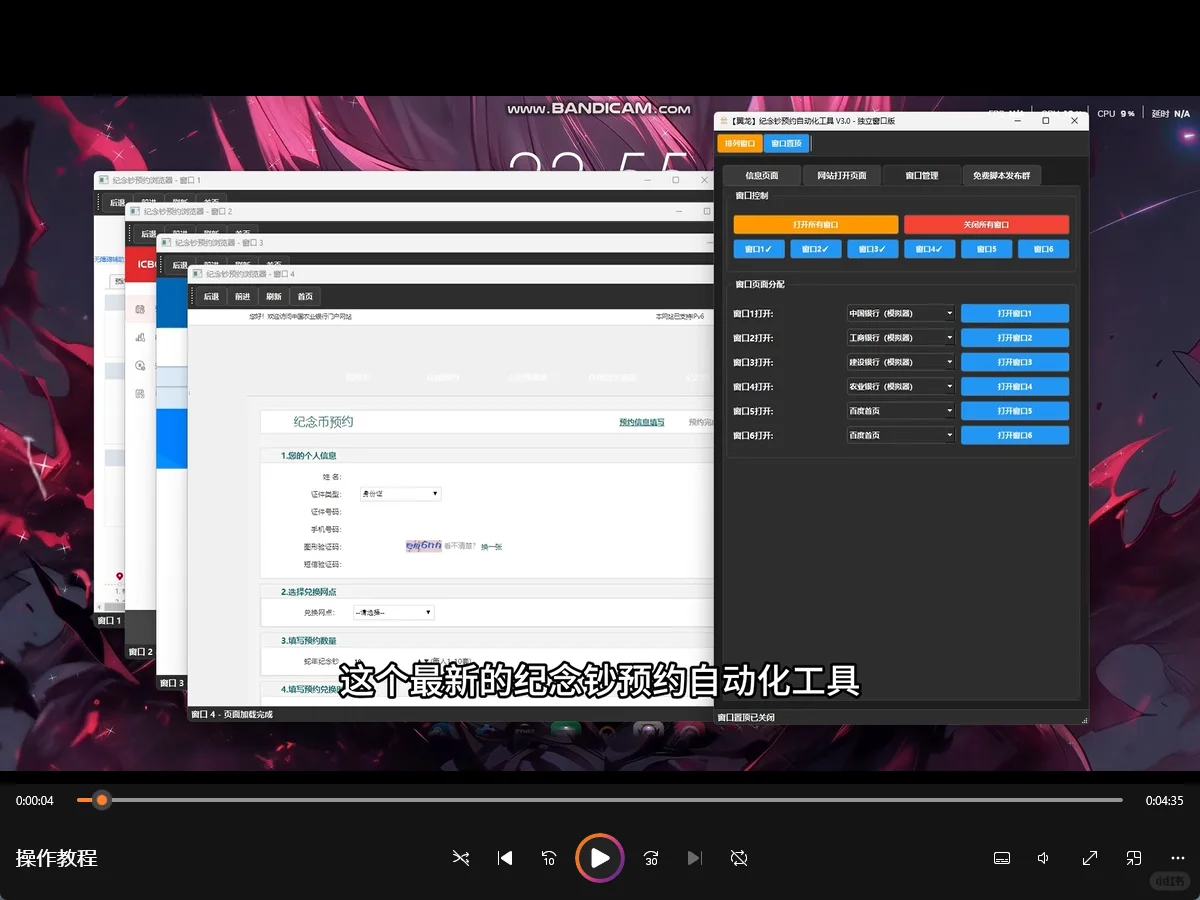Image resolution: width=1200 pixels, height=900 pixels.
Task: Toggle the 窗口2✓ button
Action: point(815,249)
